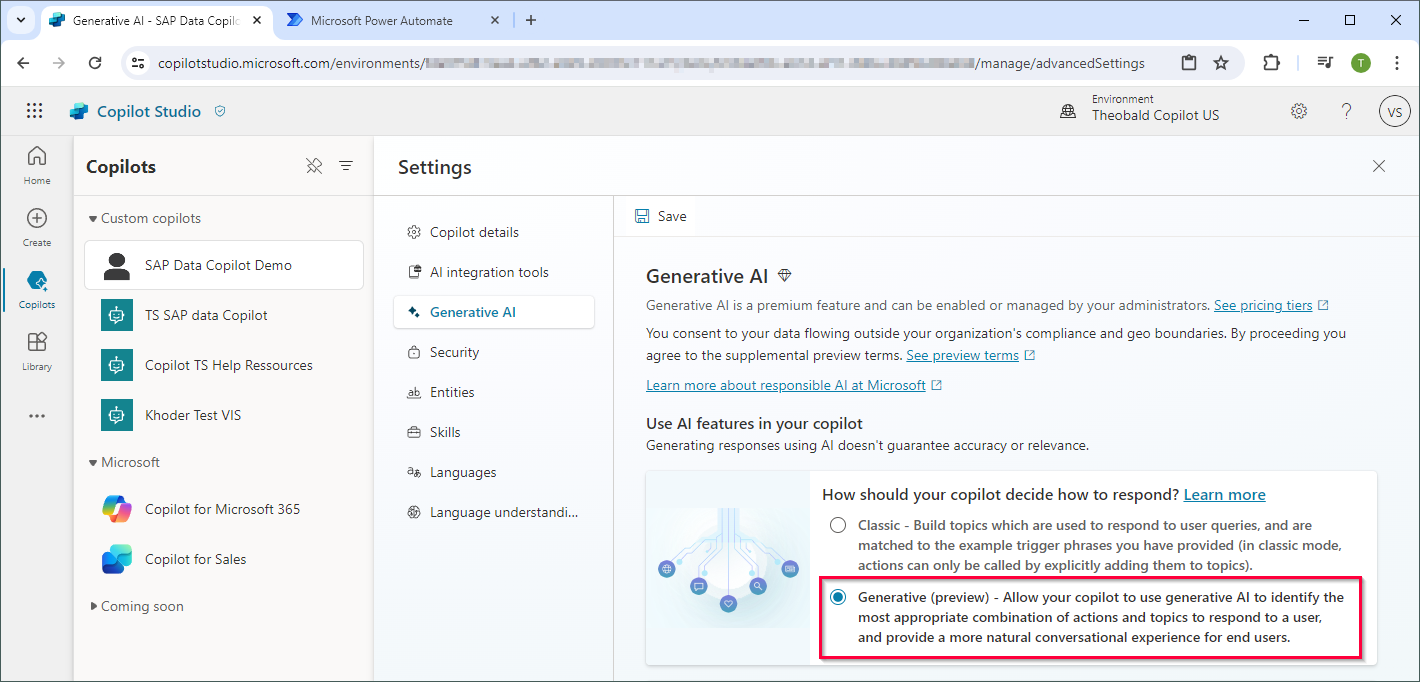Select TS SAP data Copilot
The width and height of the screenshot is (1420, 682).
click(x=224, y=315)
